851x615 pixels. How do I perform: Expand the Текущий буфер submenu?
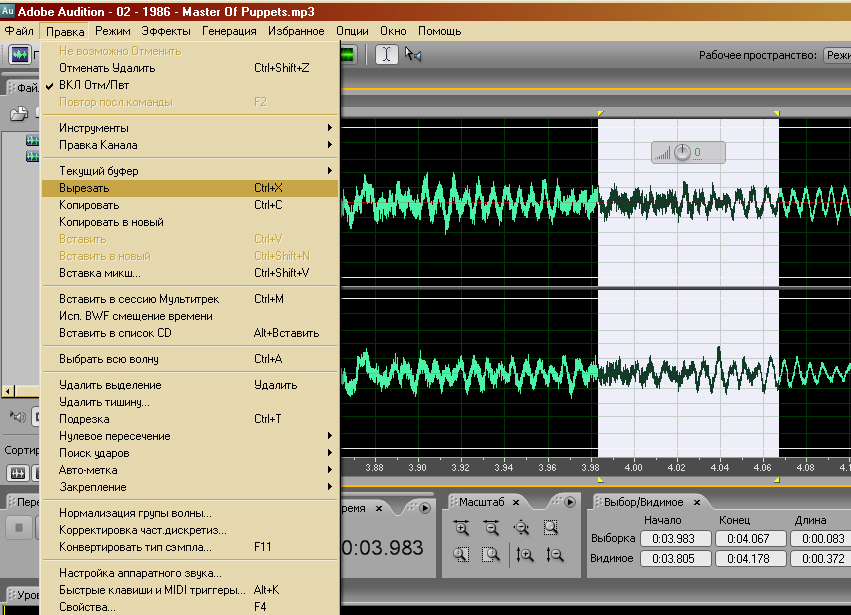click(x=190, y=171)
